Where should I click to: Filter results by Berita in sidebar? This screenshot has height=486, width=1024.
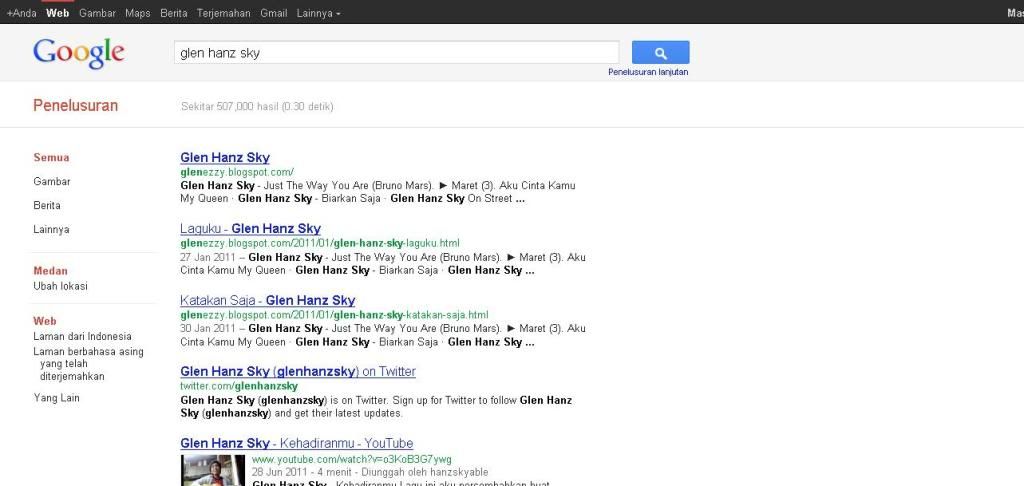pos(47,205)
